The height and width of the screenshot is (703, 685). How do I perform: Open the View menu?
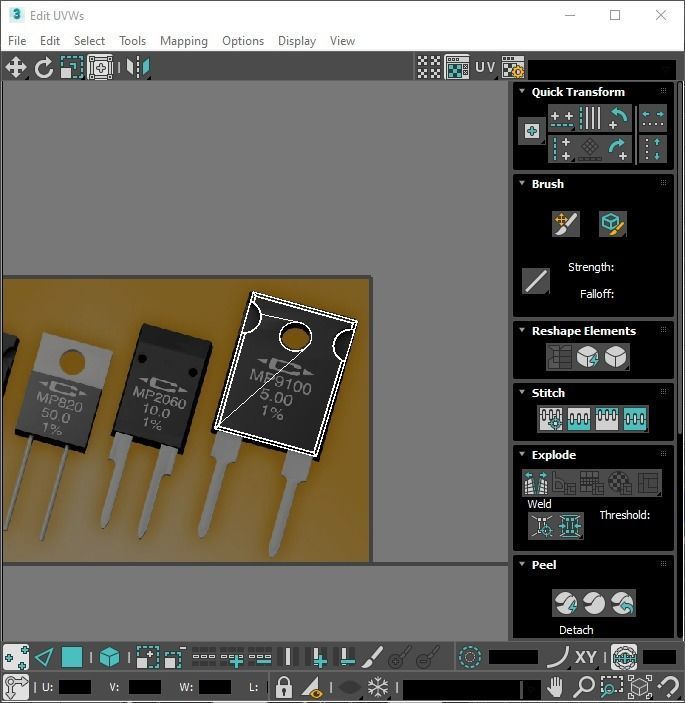(342, 41)
